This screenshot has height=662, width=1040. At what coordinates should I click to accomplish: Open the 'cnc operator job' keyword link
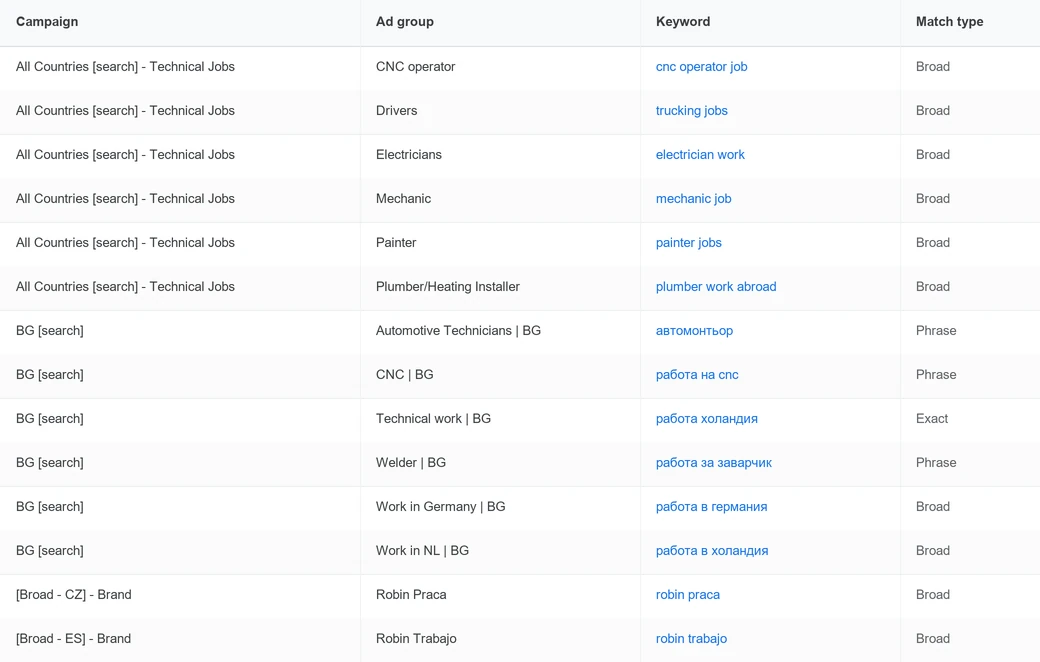(701, 66)
